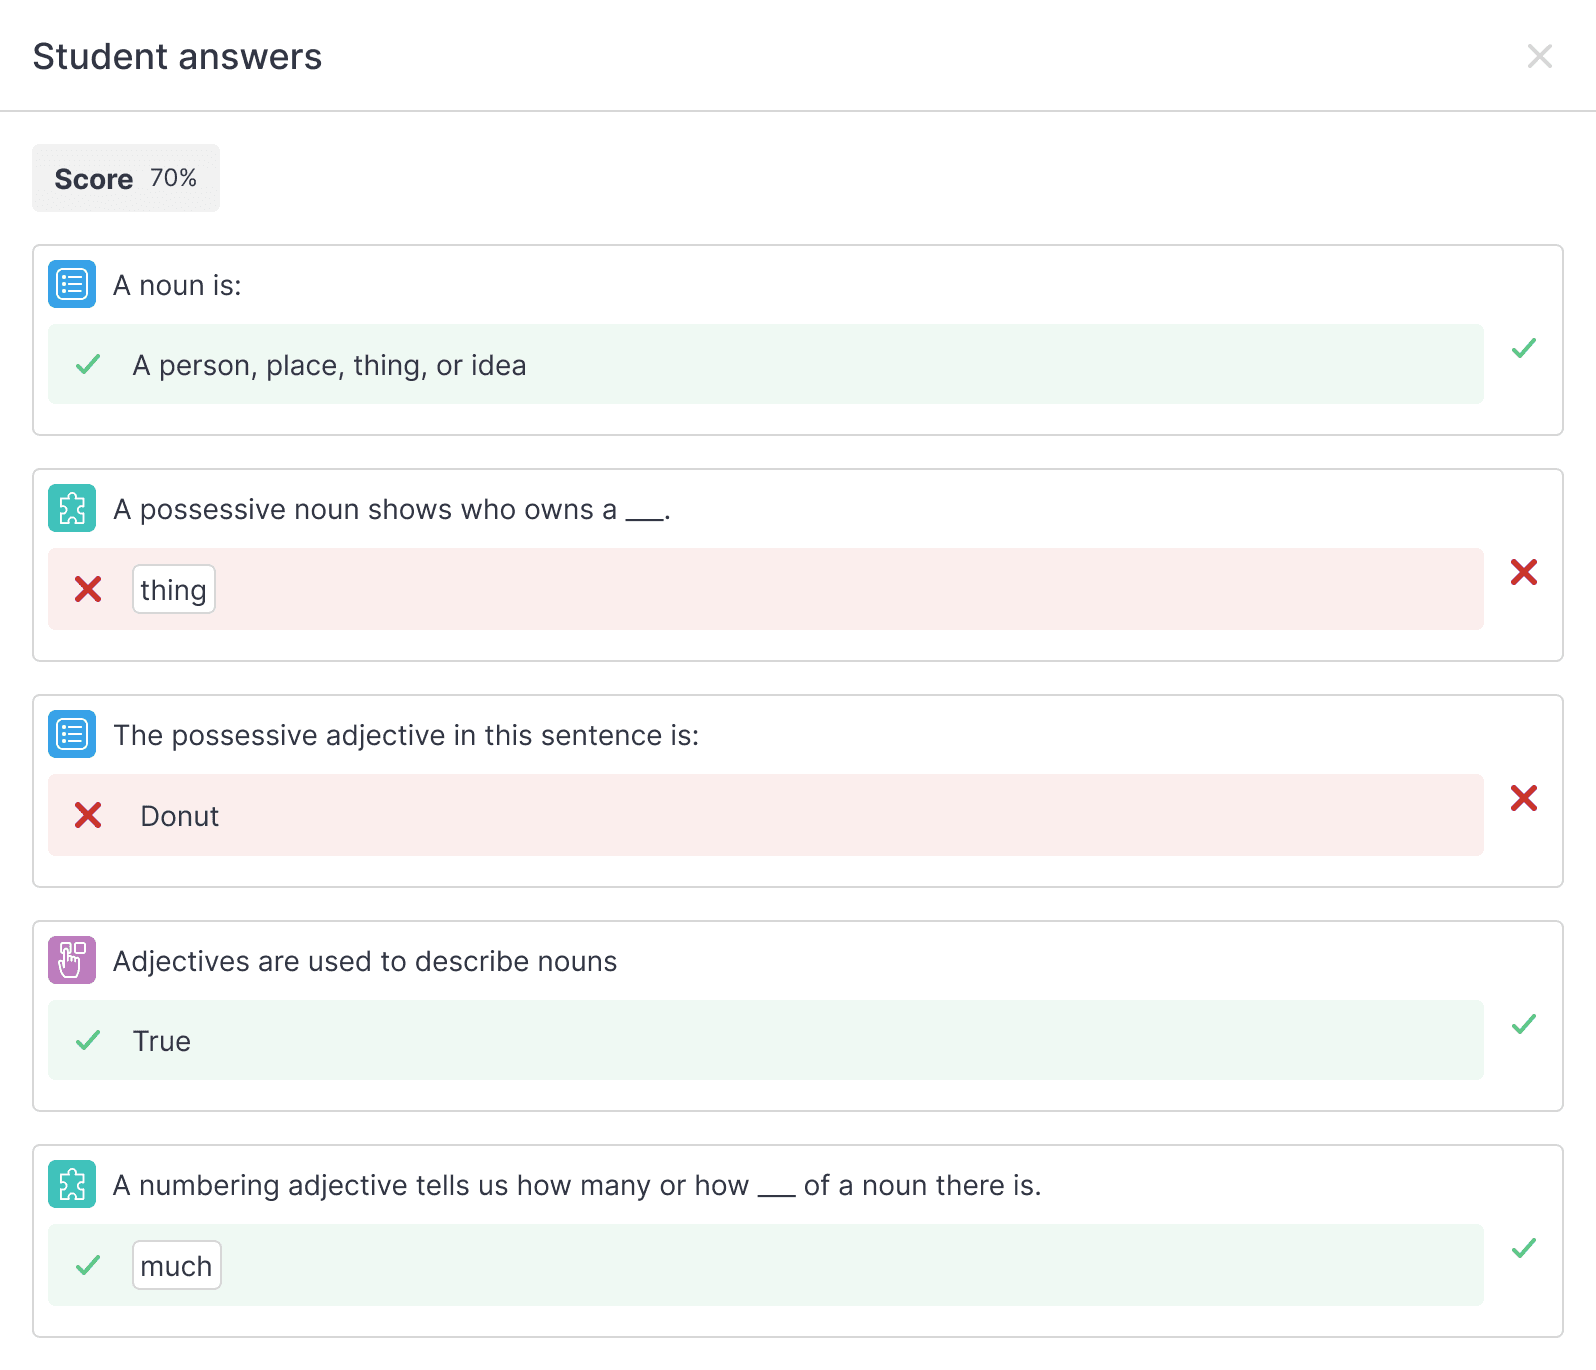Image resolution: width=1596 pixels, height=1370 pixels.
Task: Click the hand-tap icon beside 'Adjectives are used'
Action: tap(72, 960)
